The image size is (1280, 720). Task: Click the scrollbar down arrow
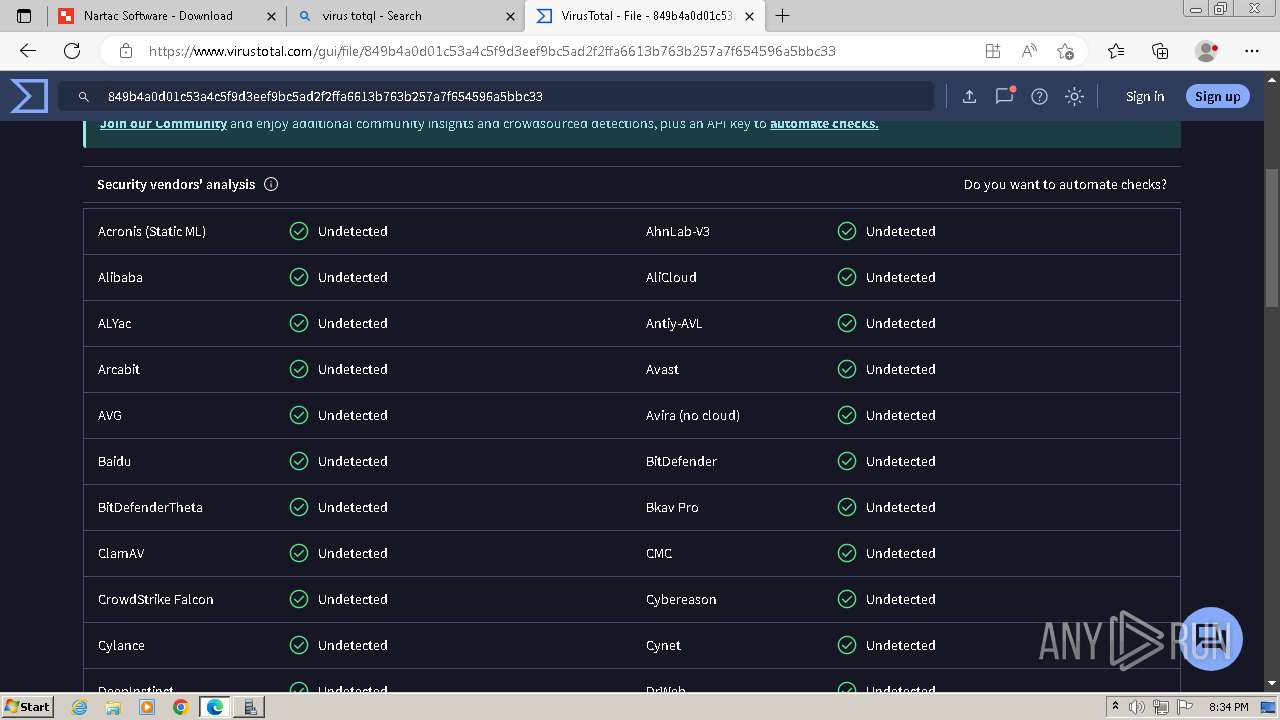pyautogui.click(x=1272, y=684)
